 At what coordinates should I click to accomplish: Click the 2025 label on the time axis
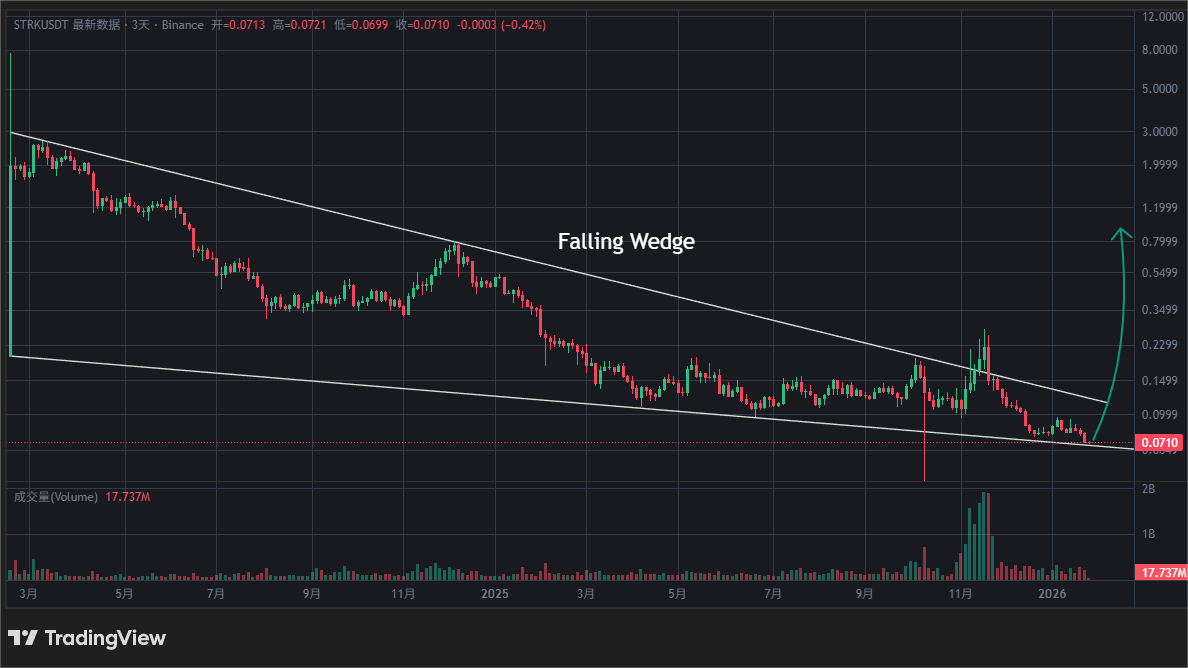click(494, 593)
